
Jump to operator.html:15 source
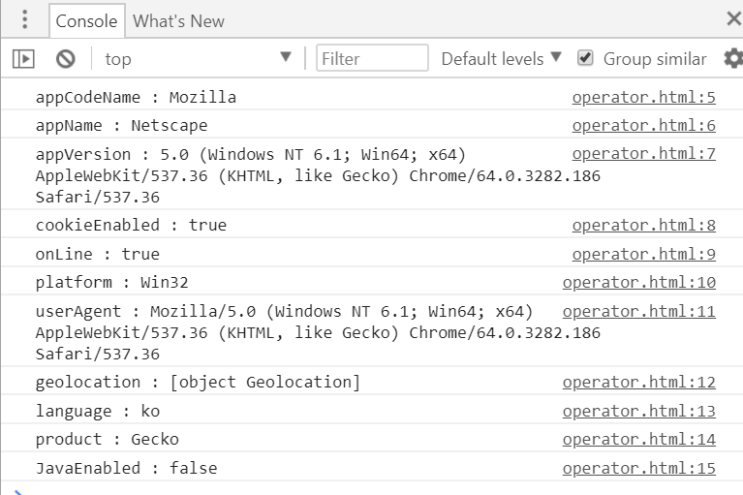pos(639,468)
